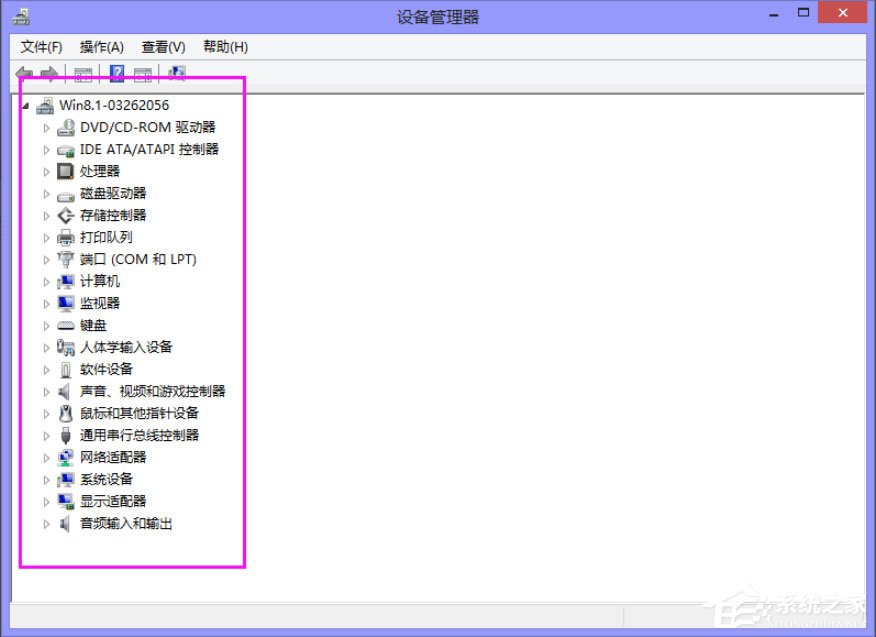Expand the 通用串行总线控制器 entry

tap(46, 435)
